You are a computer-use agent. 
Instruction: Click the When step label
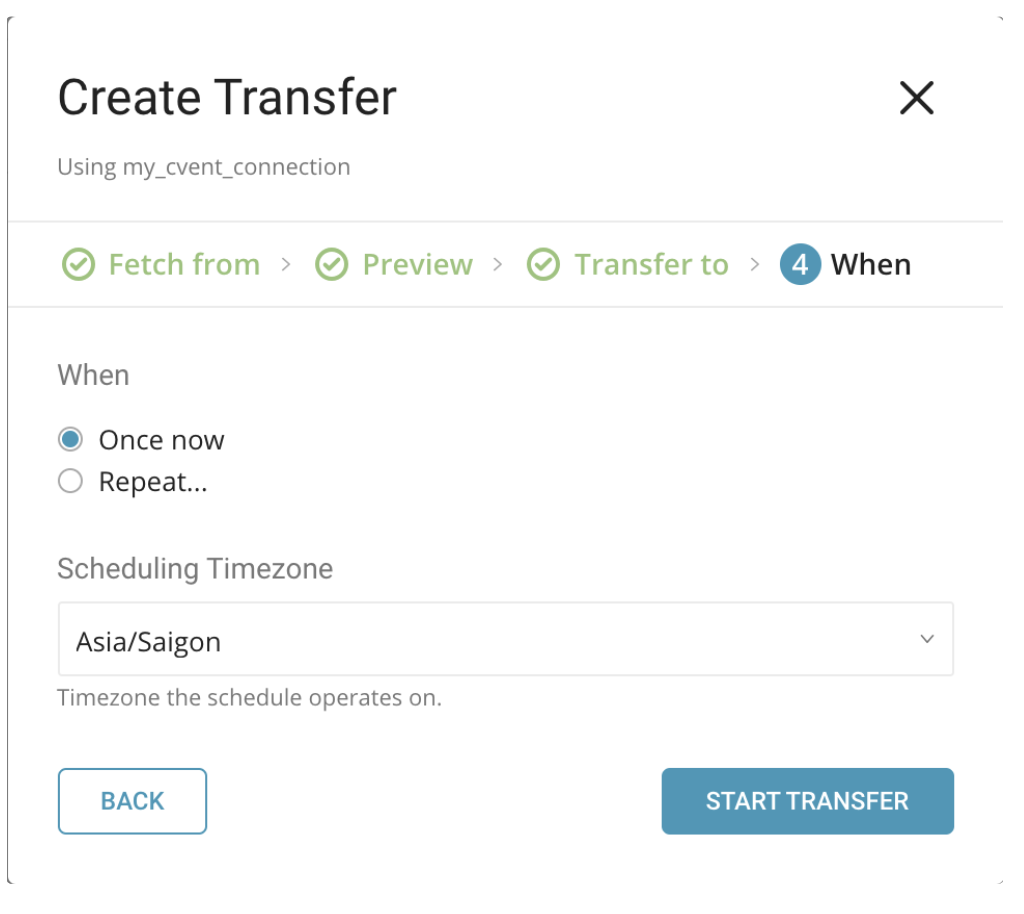click(x=871, y=265)
